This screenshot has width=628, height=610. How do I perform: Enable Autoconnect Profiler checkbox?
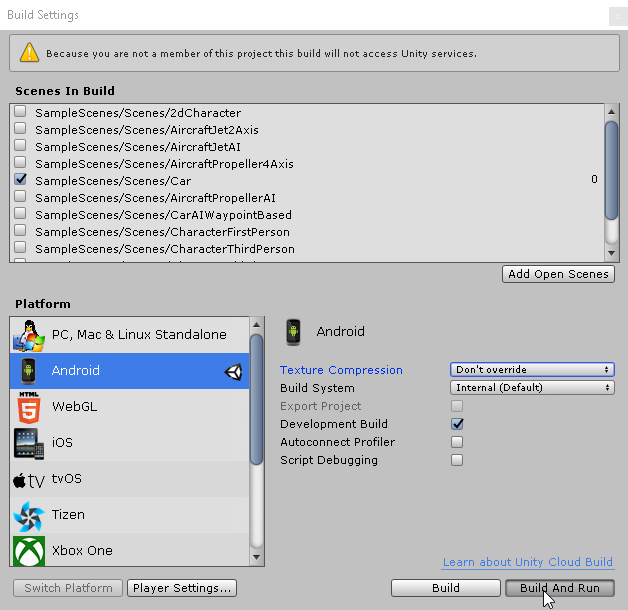tap(457, 442)
